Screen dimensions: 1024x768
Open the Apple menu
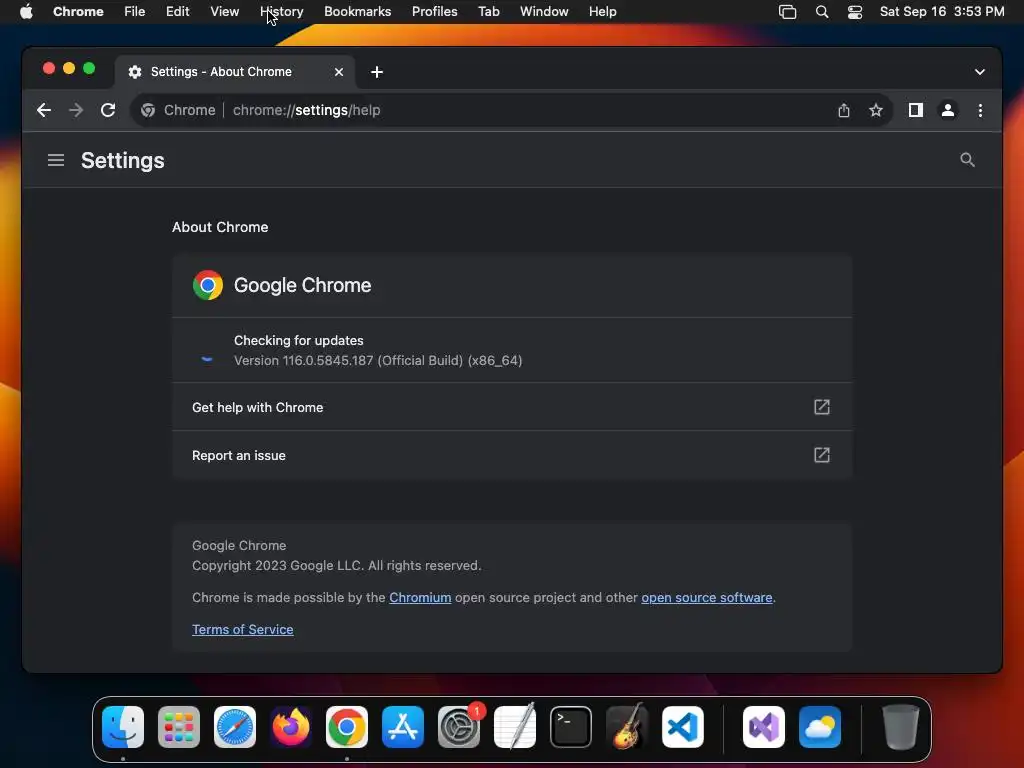[26, 12]
